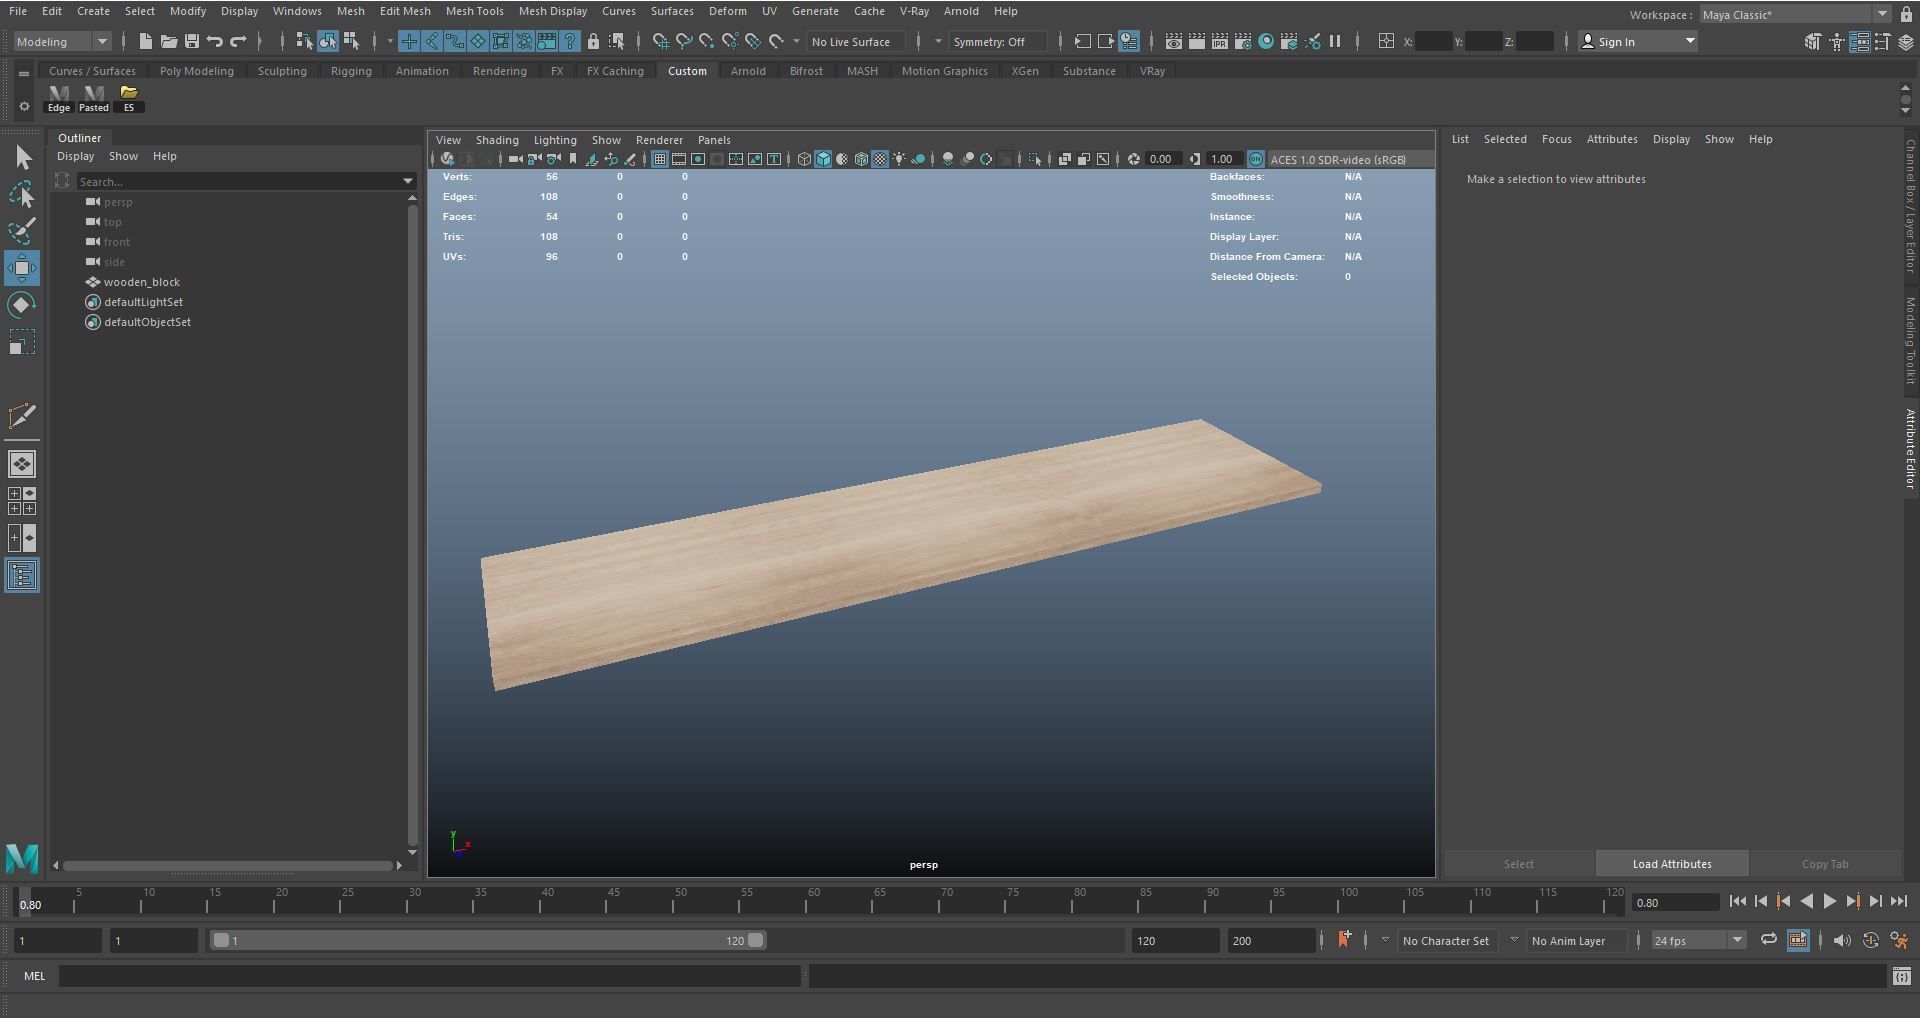Open the script editor icon
Viewport: 1920px width, 1018px height.
pos(1901,976)
